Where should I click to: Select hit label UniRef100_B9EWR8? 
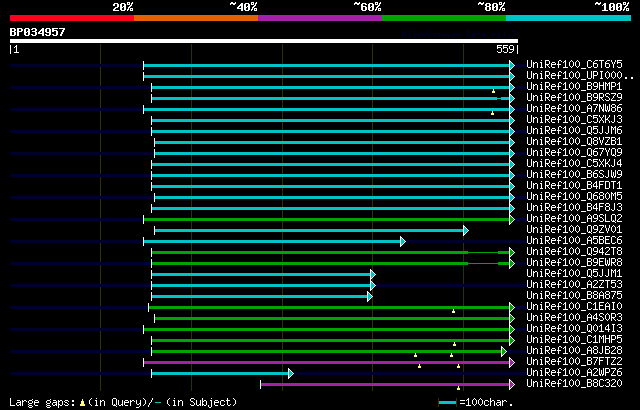574,263
